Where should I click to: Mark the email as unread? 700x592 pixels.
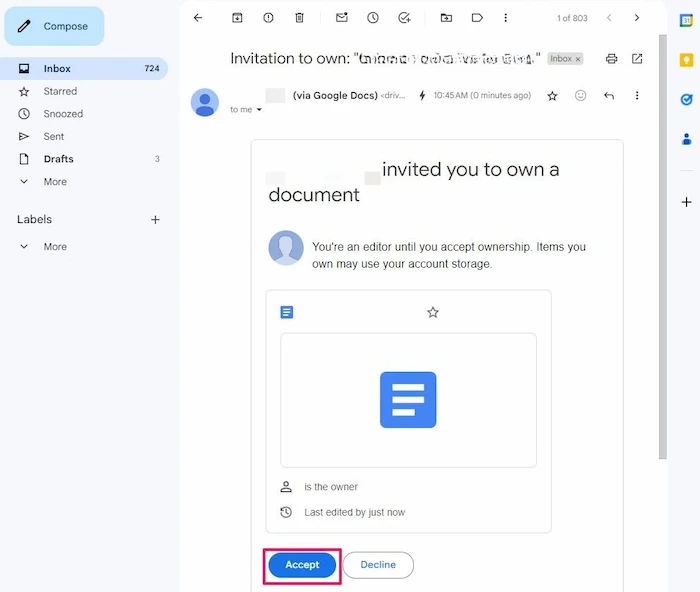[x=342, y=18]
